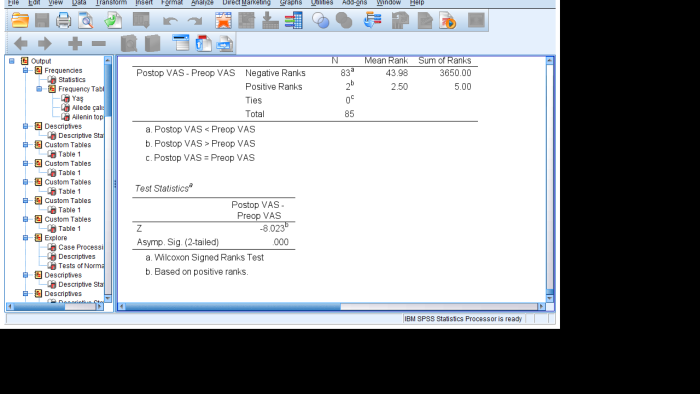Click the Undo arrow icon
This screenshot has width=700, height=394.
coord(170,21)
